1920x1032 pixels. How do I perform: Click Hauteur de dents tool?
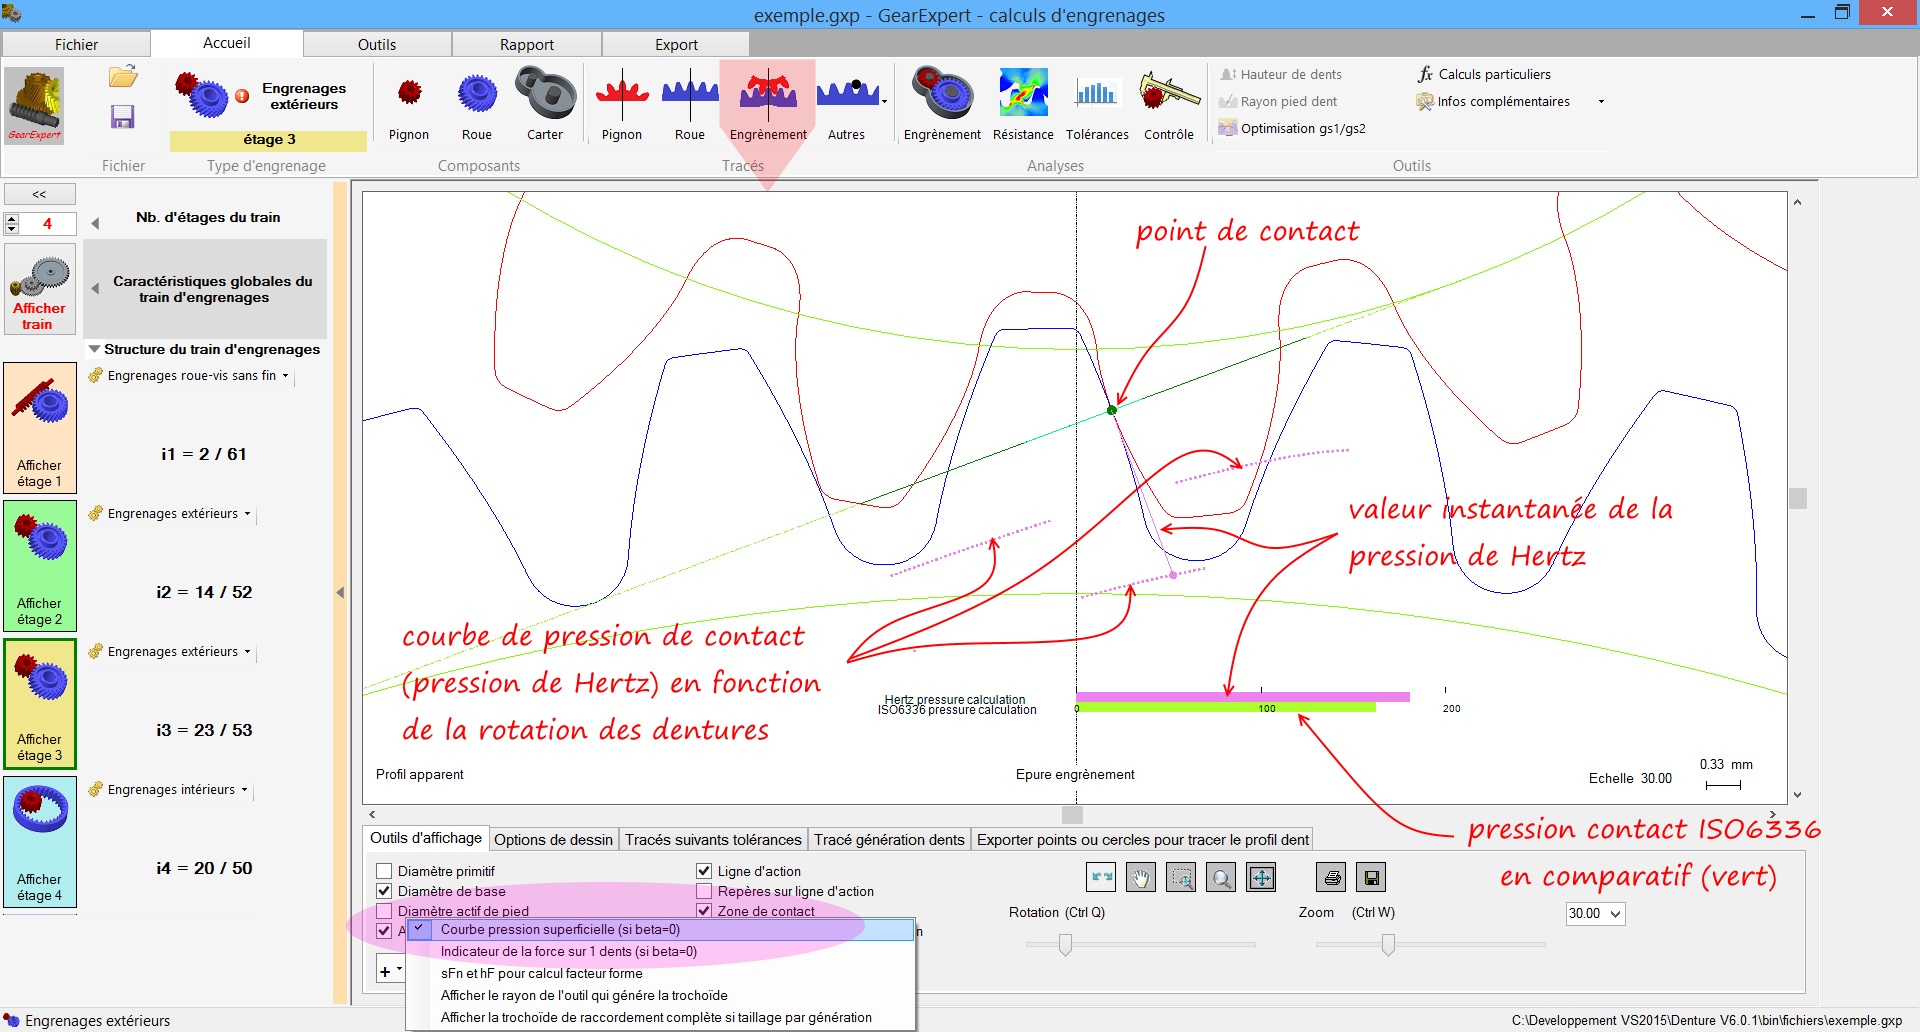1281,74
